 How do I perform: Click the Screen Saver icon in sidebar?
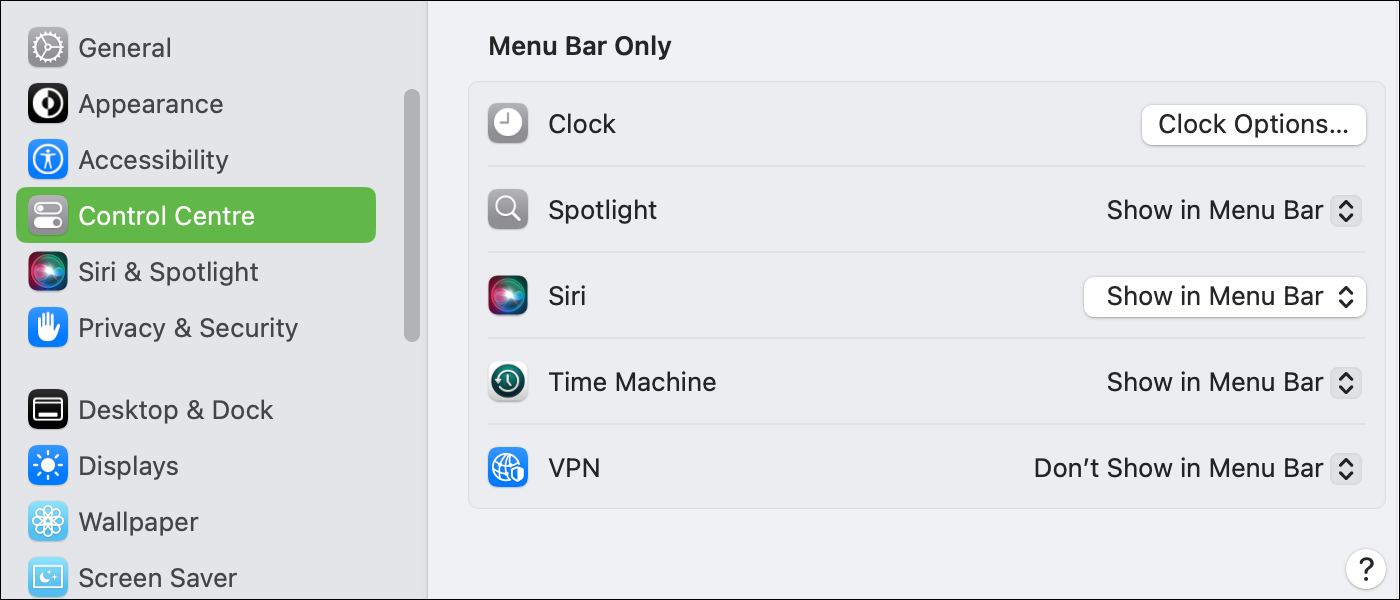point(48,578)
